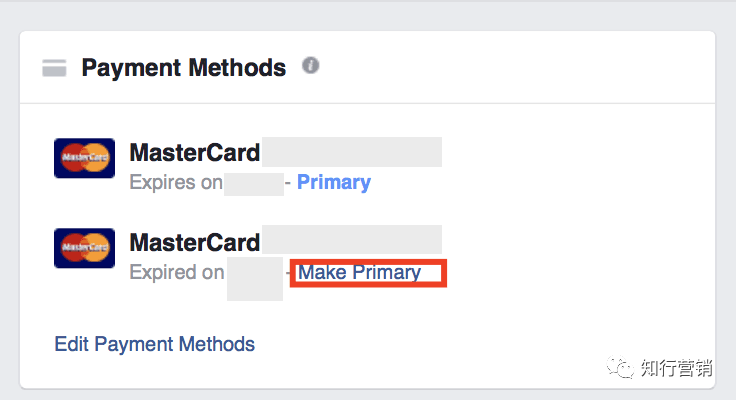This screenshot has height=400, width=736.
Task: Click the gray area above the panel
Action: tap(368, 15)
